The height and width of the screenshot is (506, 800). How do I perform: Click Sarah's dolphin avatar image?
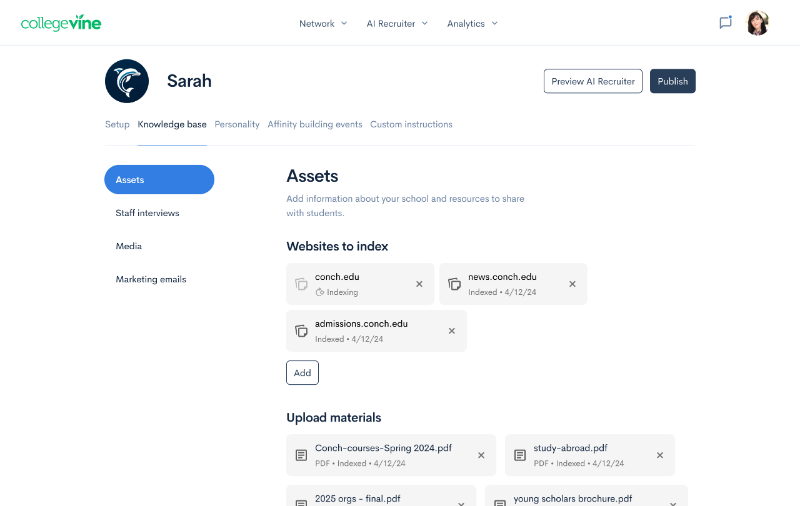[x=127, y=81]
